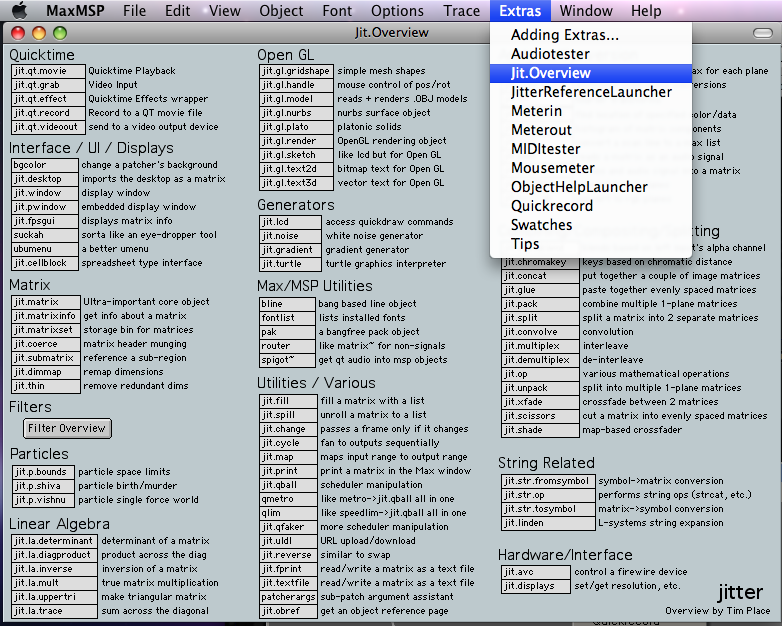Click the qmetro object box
Image resolution: width=782 pixels, height=626 pixels.
tap(288, 499)
